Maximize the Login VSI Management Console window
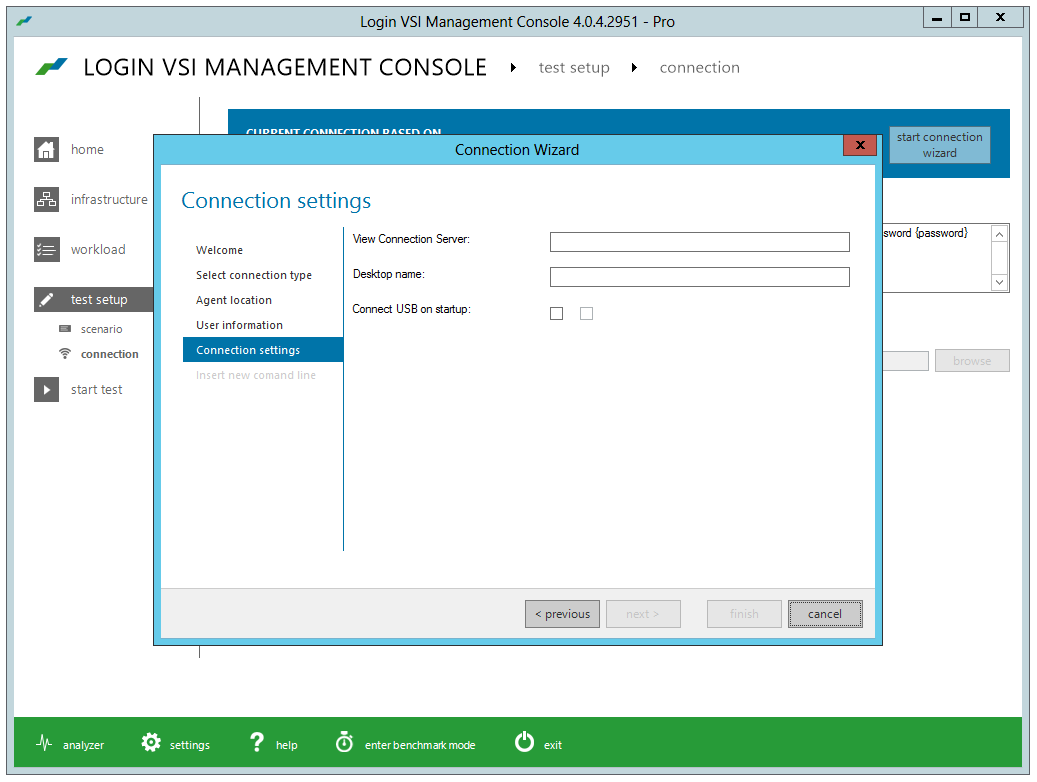The width and height of the screenshot is (1037, 782). pos(965,18)
